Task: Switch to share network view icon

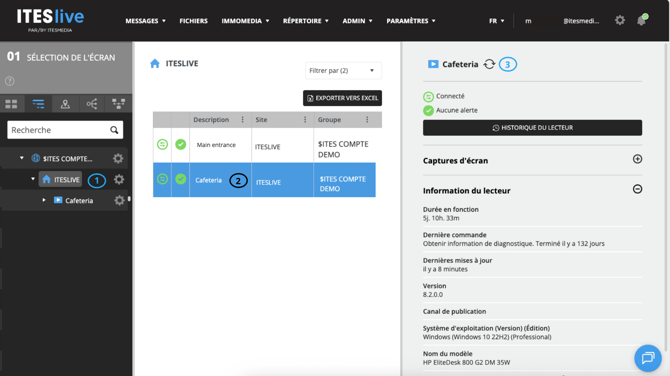Action: click(x=92, y=104)
